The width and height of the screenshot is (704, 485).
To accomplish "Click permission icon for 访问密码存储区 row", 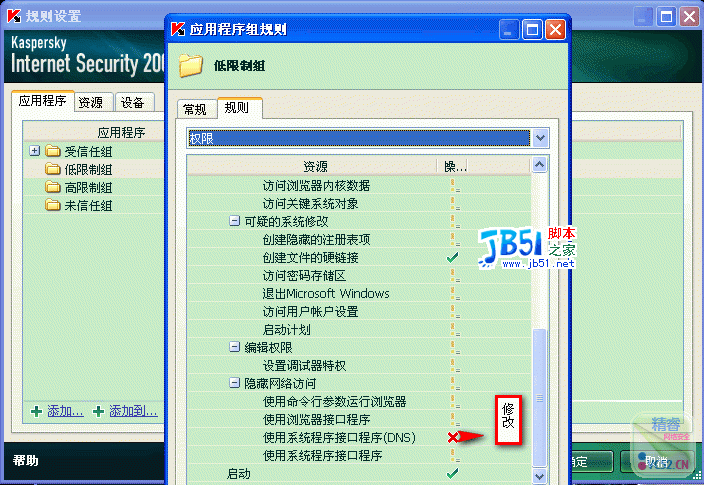I will click(455, 275).
